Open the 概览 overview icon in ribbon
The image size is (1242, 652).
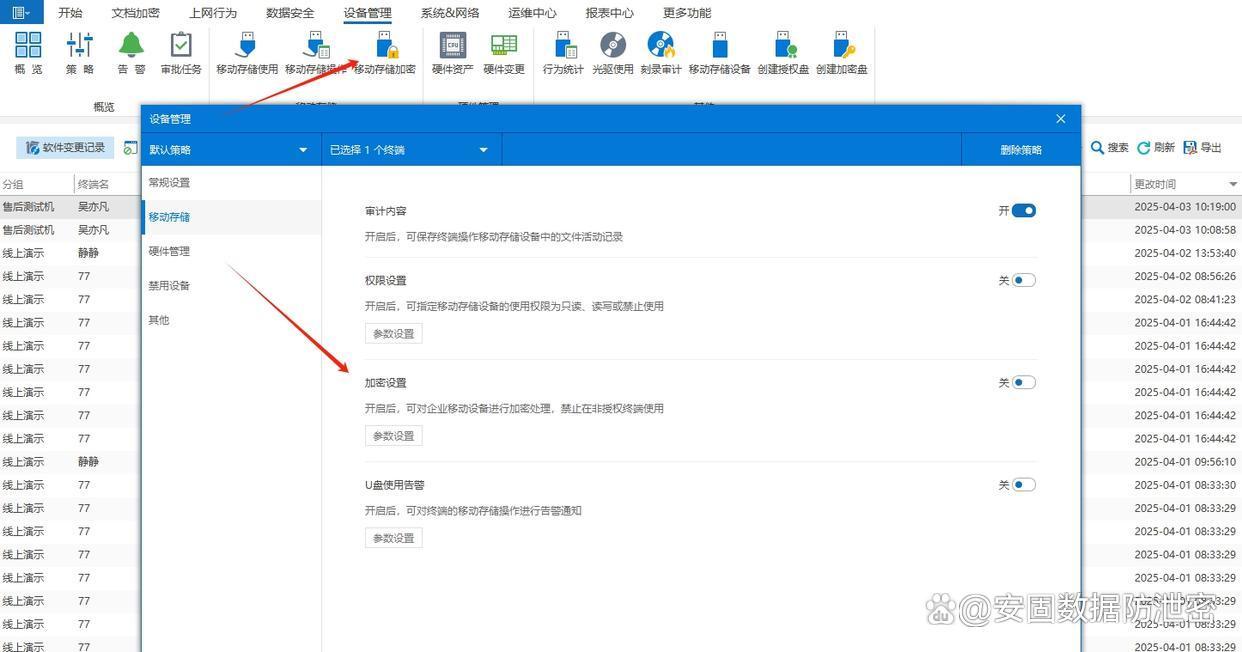pos(28,46)
